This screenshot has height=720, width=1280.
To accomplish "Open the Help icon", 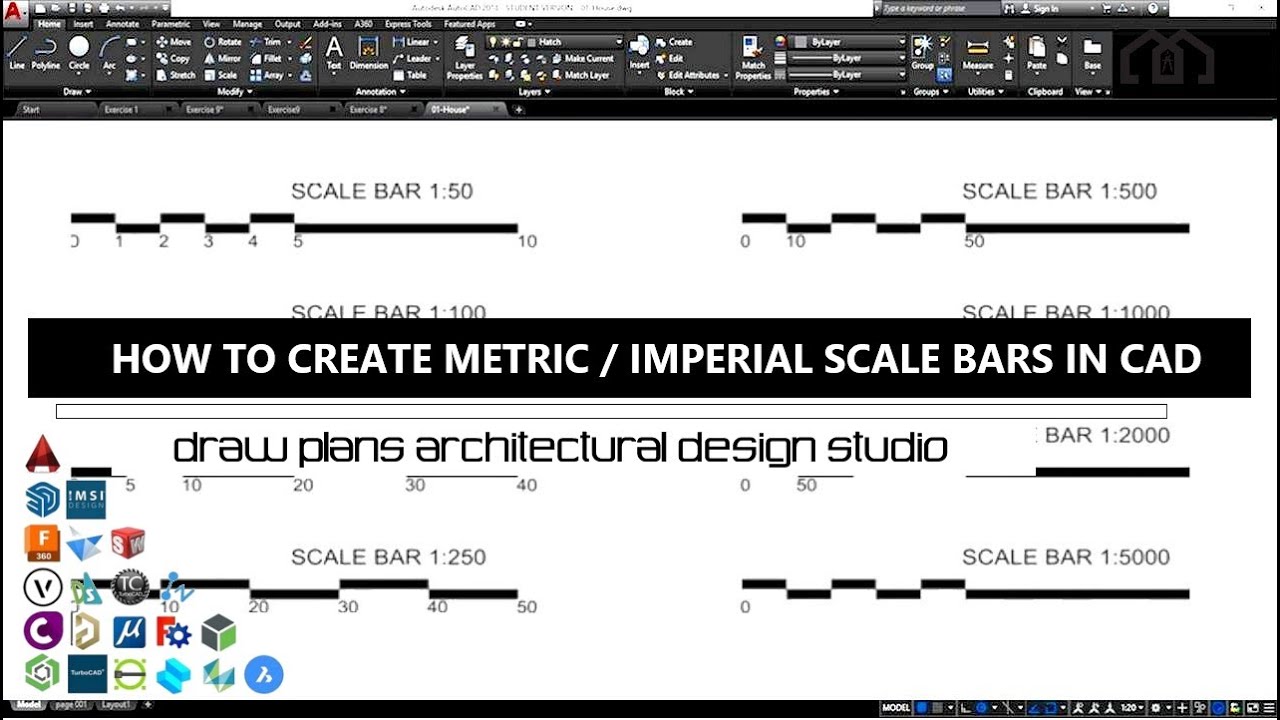I will (x=1154, y=8).
